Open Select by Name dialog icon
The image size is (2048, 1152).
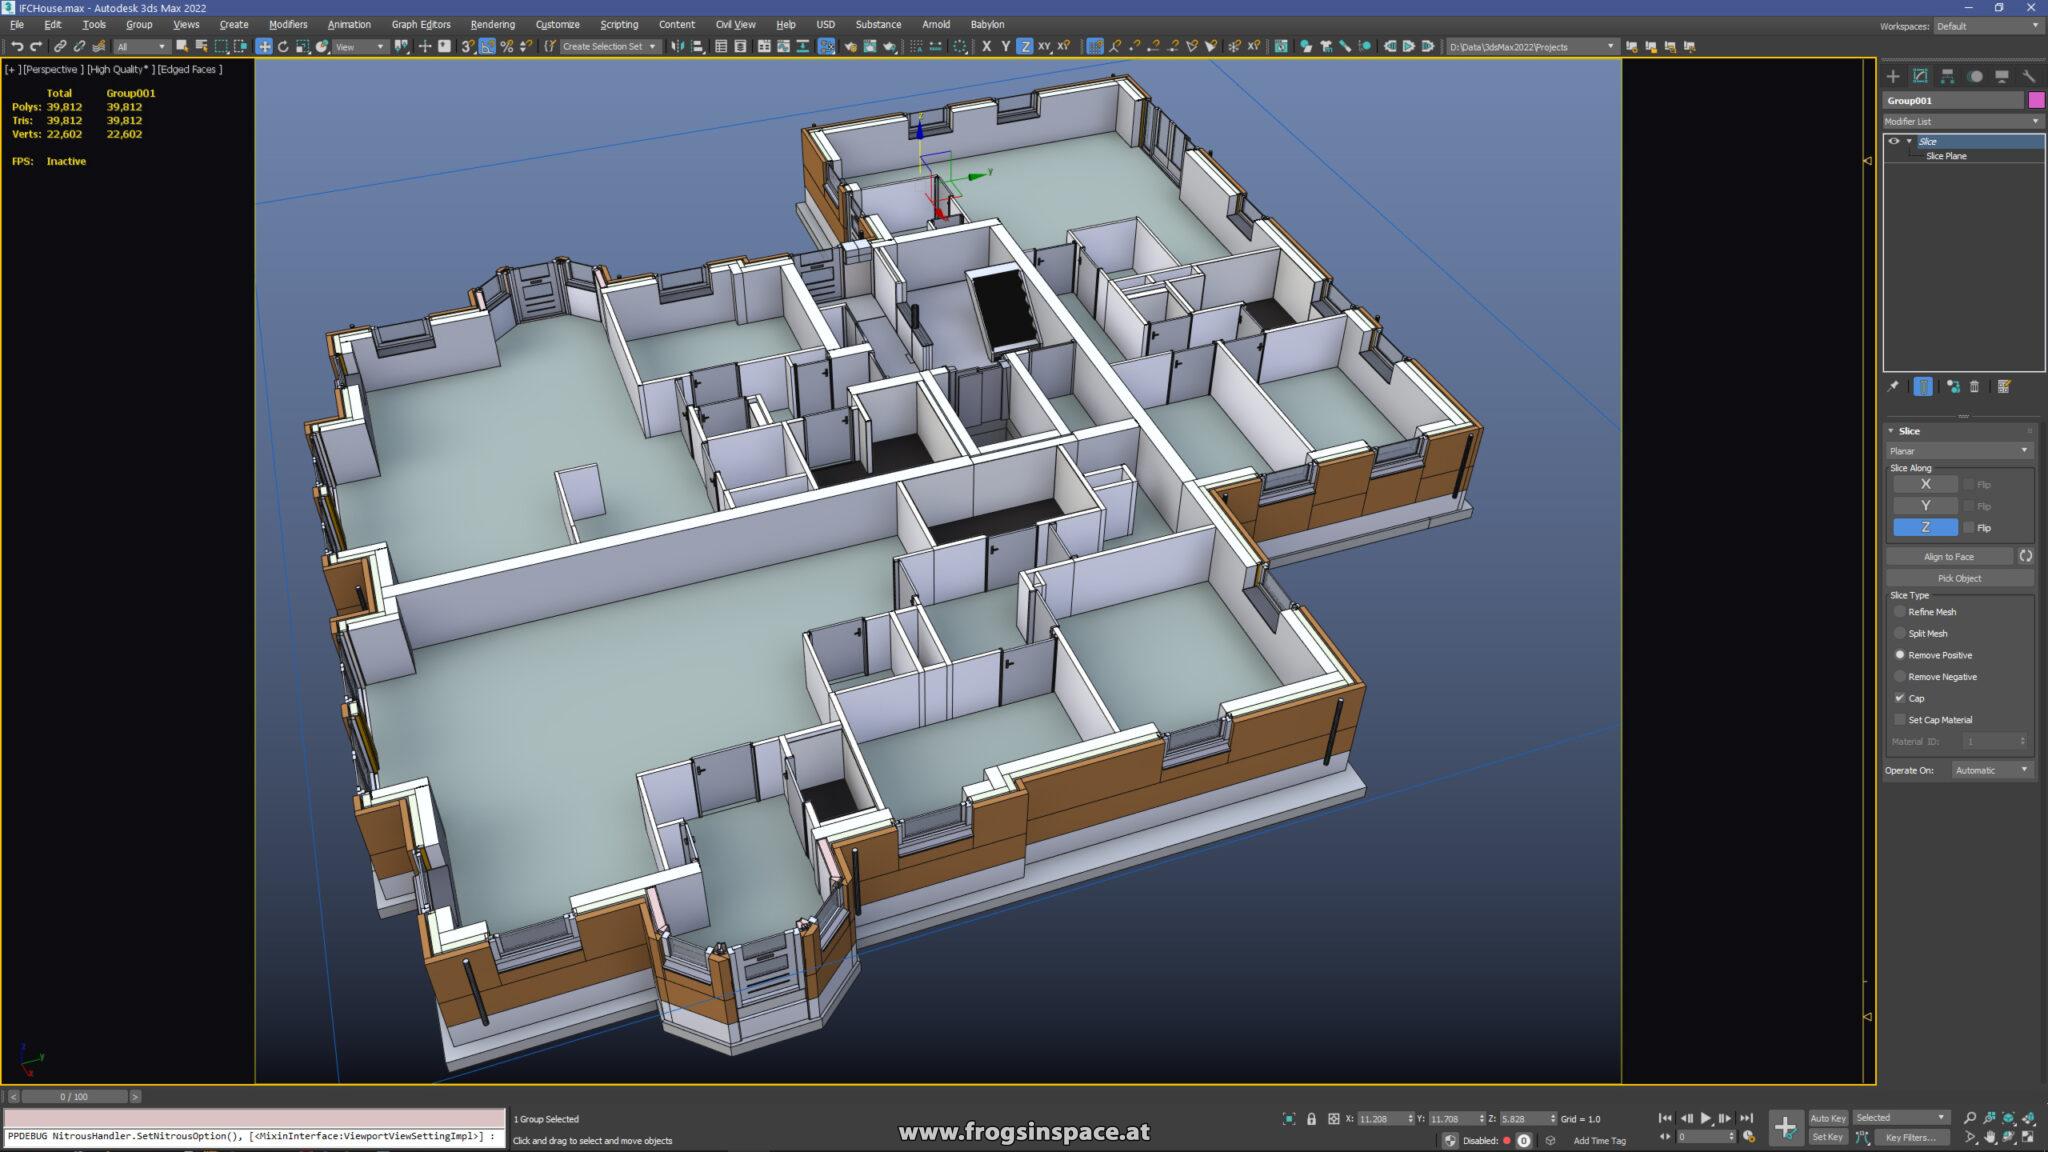click(x=202, y=46)
